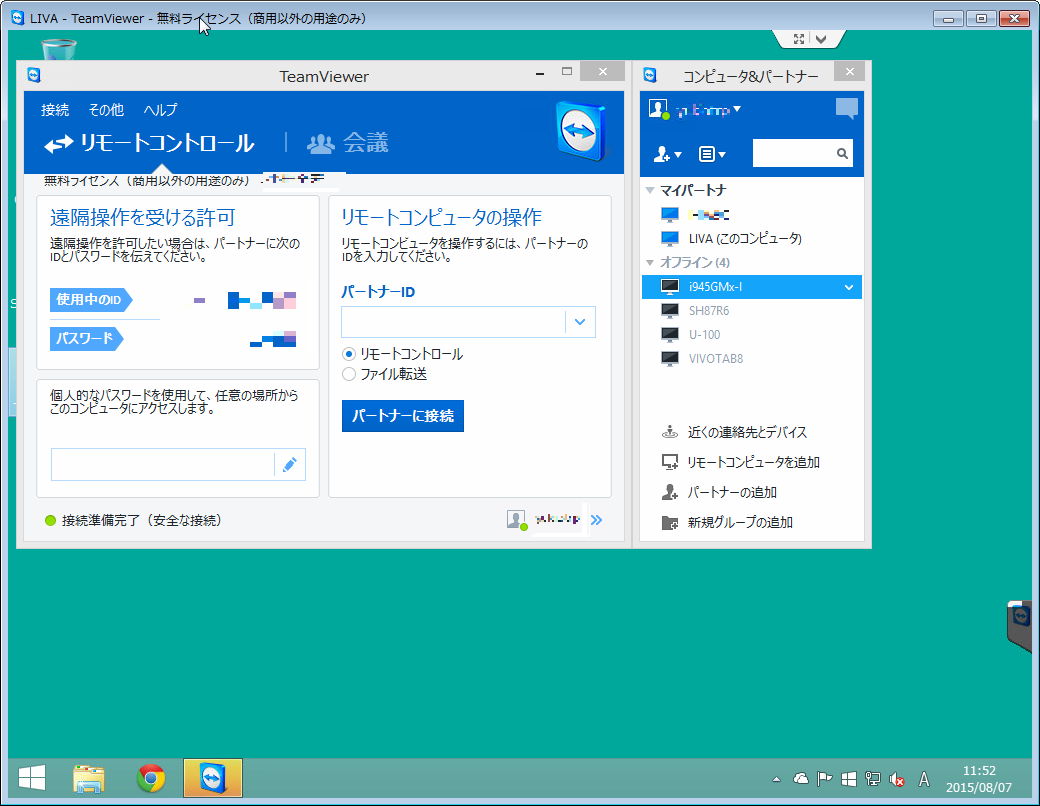Screen dimensions: 1040x806
Task: Open the 接続 menu
Action: click(x=55, y=110)
